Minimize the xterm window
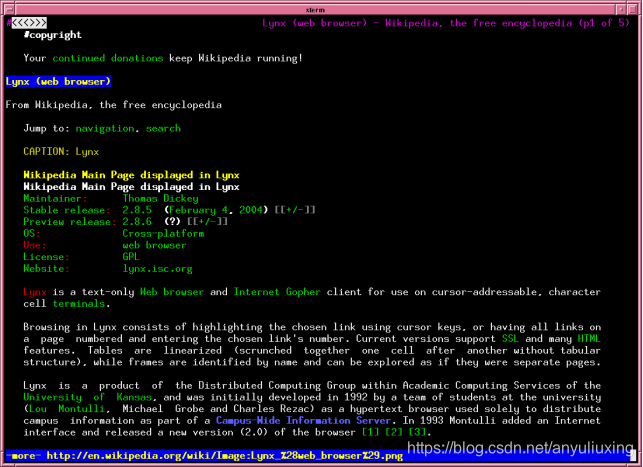Screen dimensions: 643x467 pos(621,9)
